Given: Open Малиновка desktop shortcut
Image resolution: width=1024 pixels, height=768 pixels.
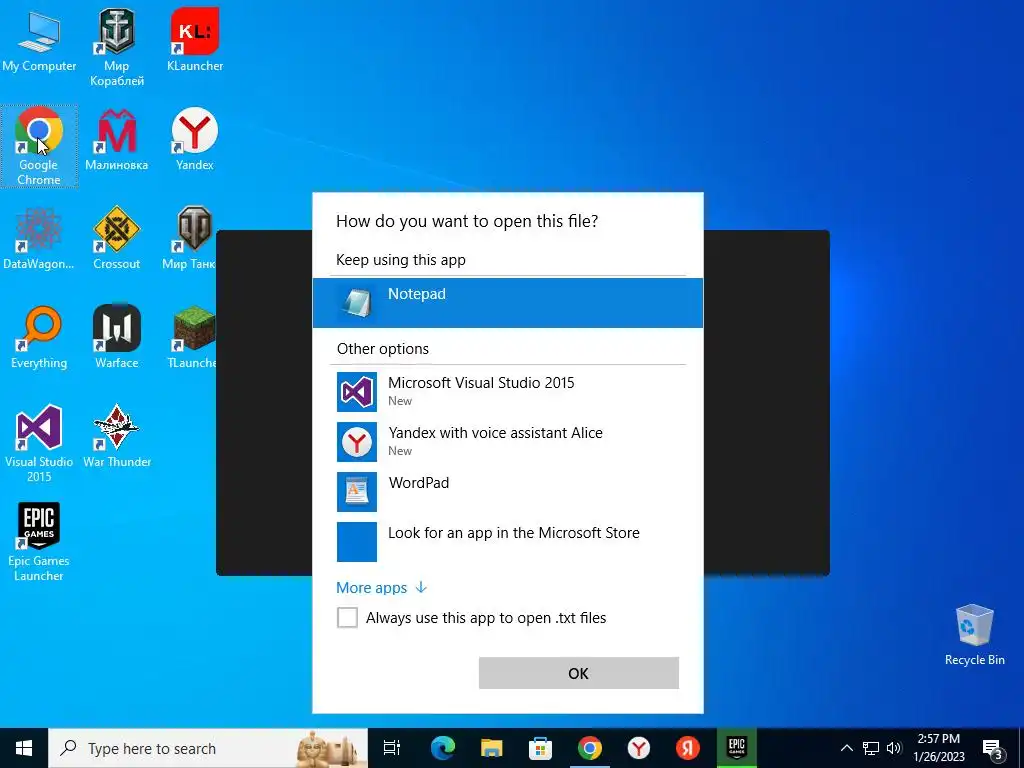Looking at the screenshot, I should coord(116,140).
